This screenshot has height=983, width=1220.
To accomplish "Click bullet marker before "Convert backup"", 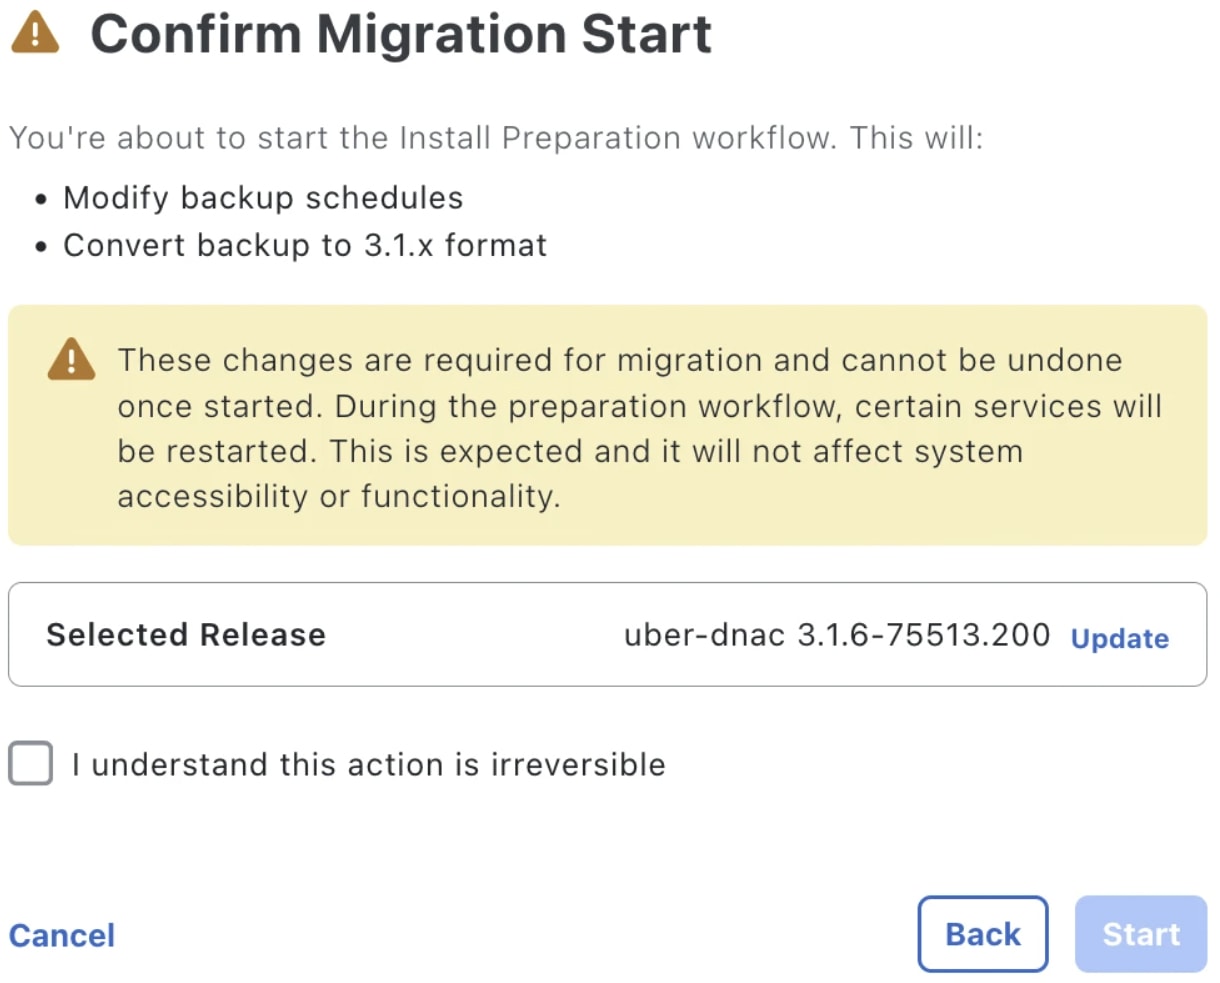I will tap(41, 248).
